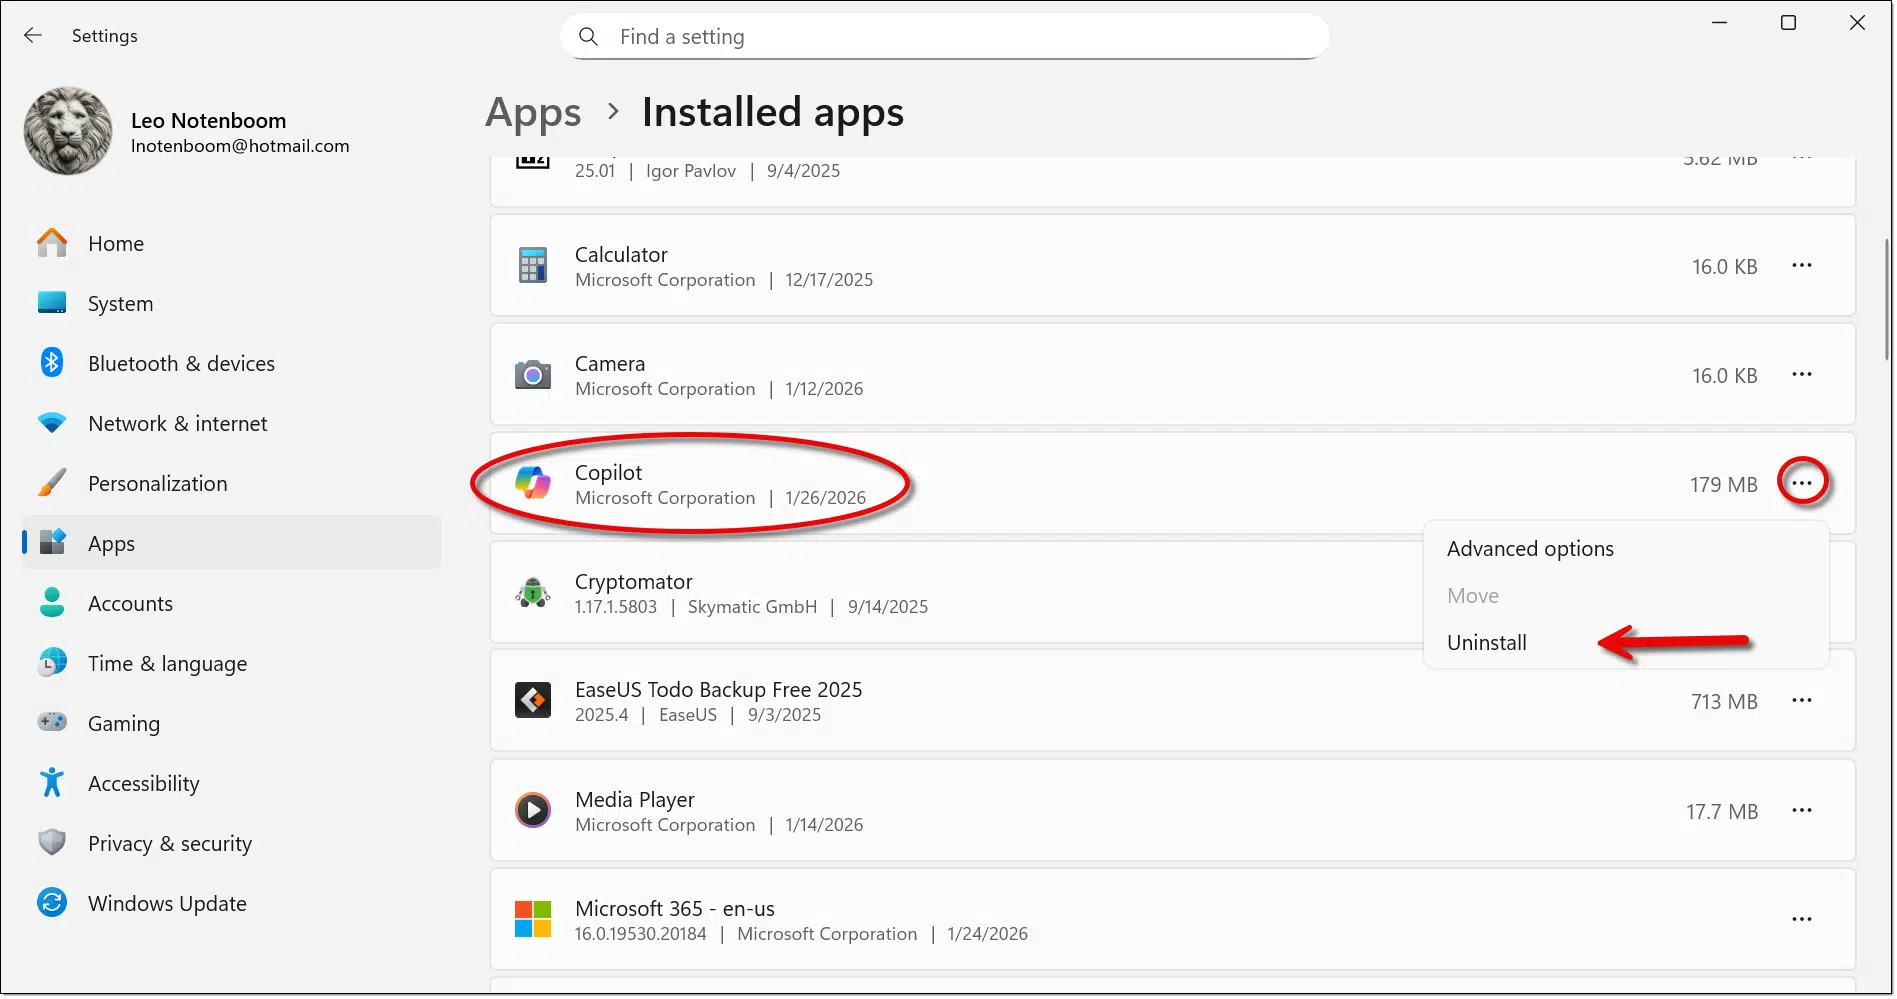Click the EaseUS Todo Backup icon
Screen dimensions: 1897x999
point(532,701)
